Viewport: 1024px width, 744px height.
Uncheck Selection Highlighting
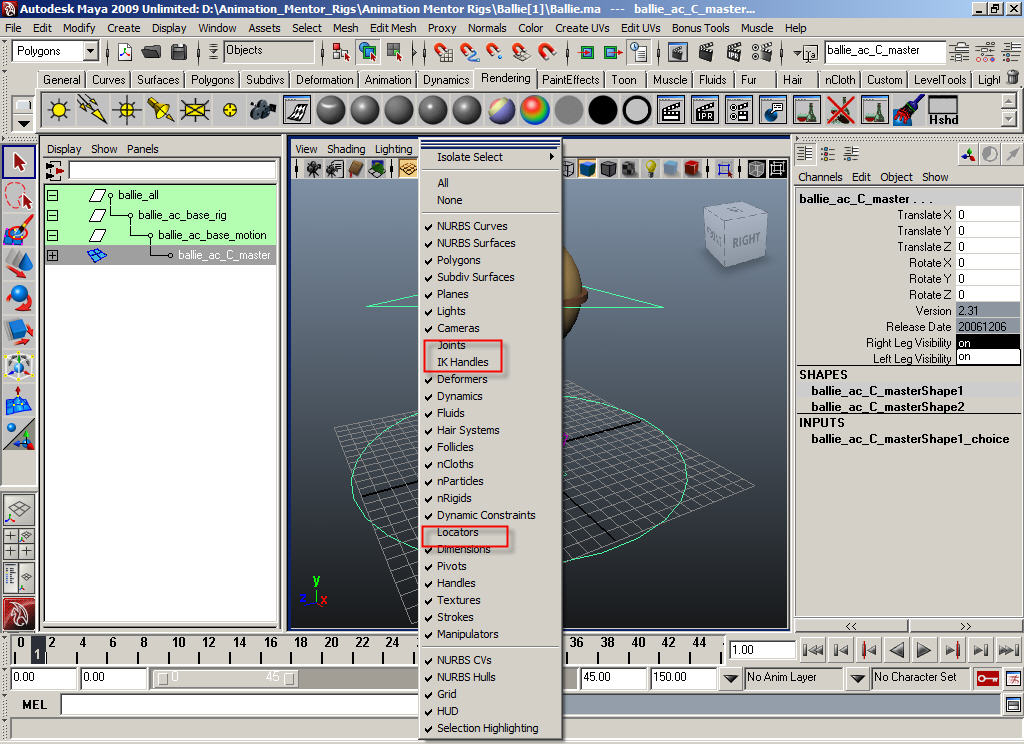487,728
